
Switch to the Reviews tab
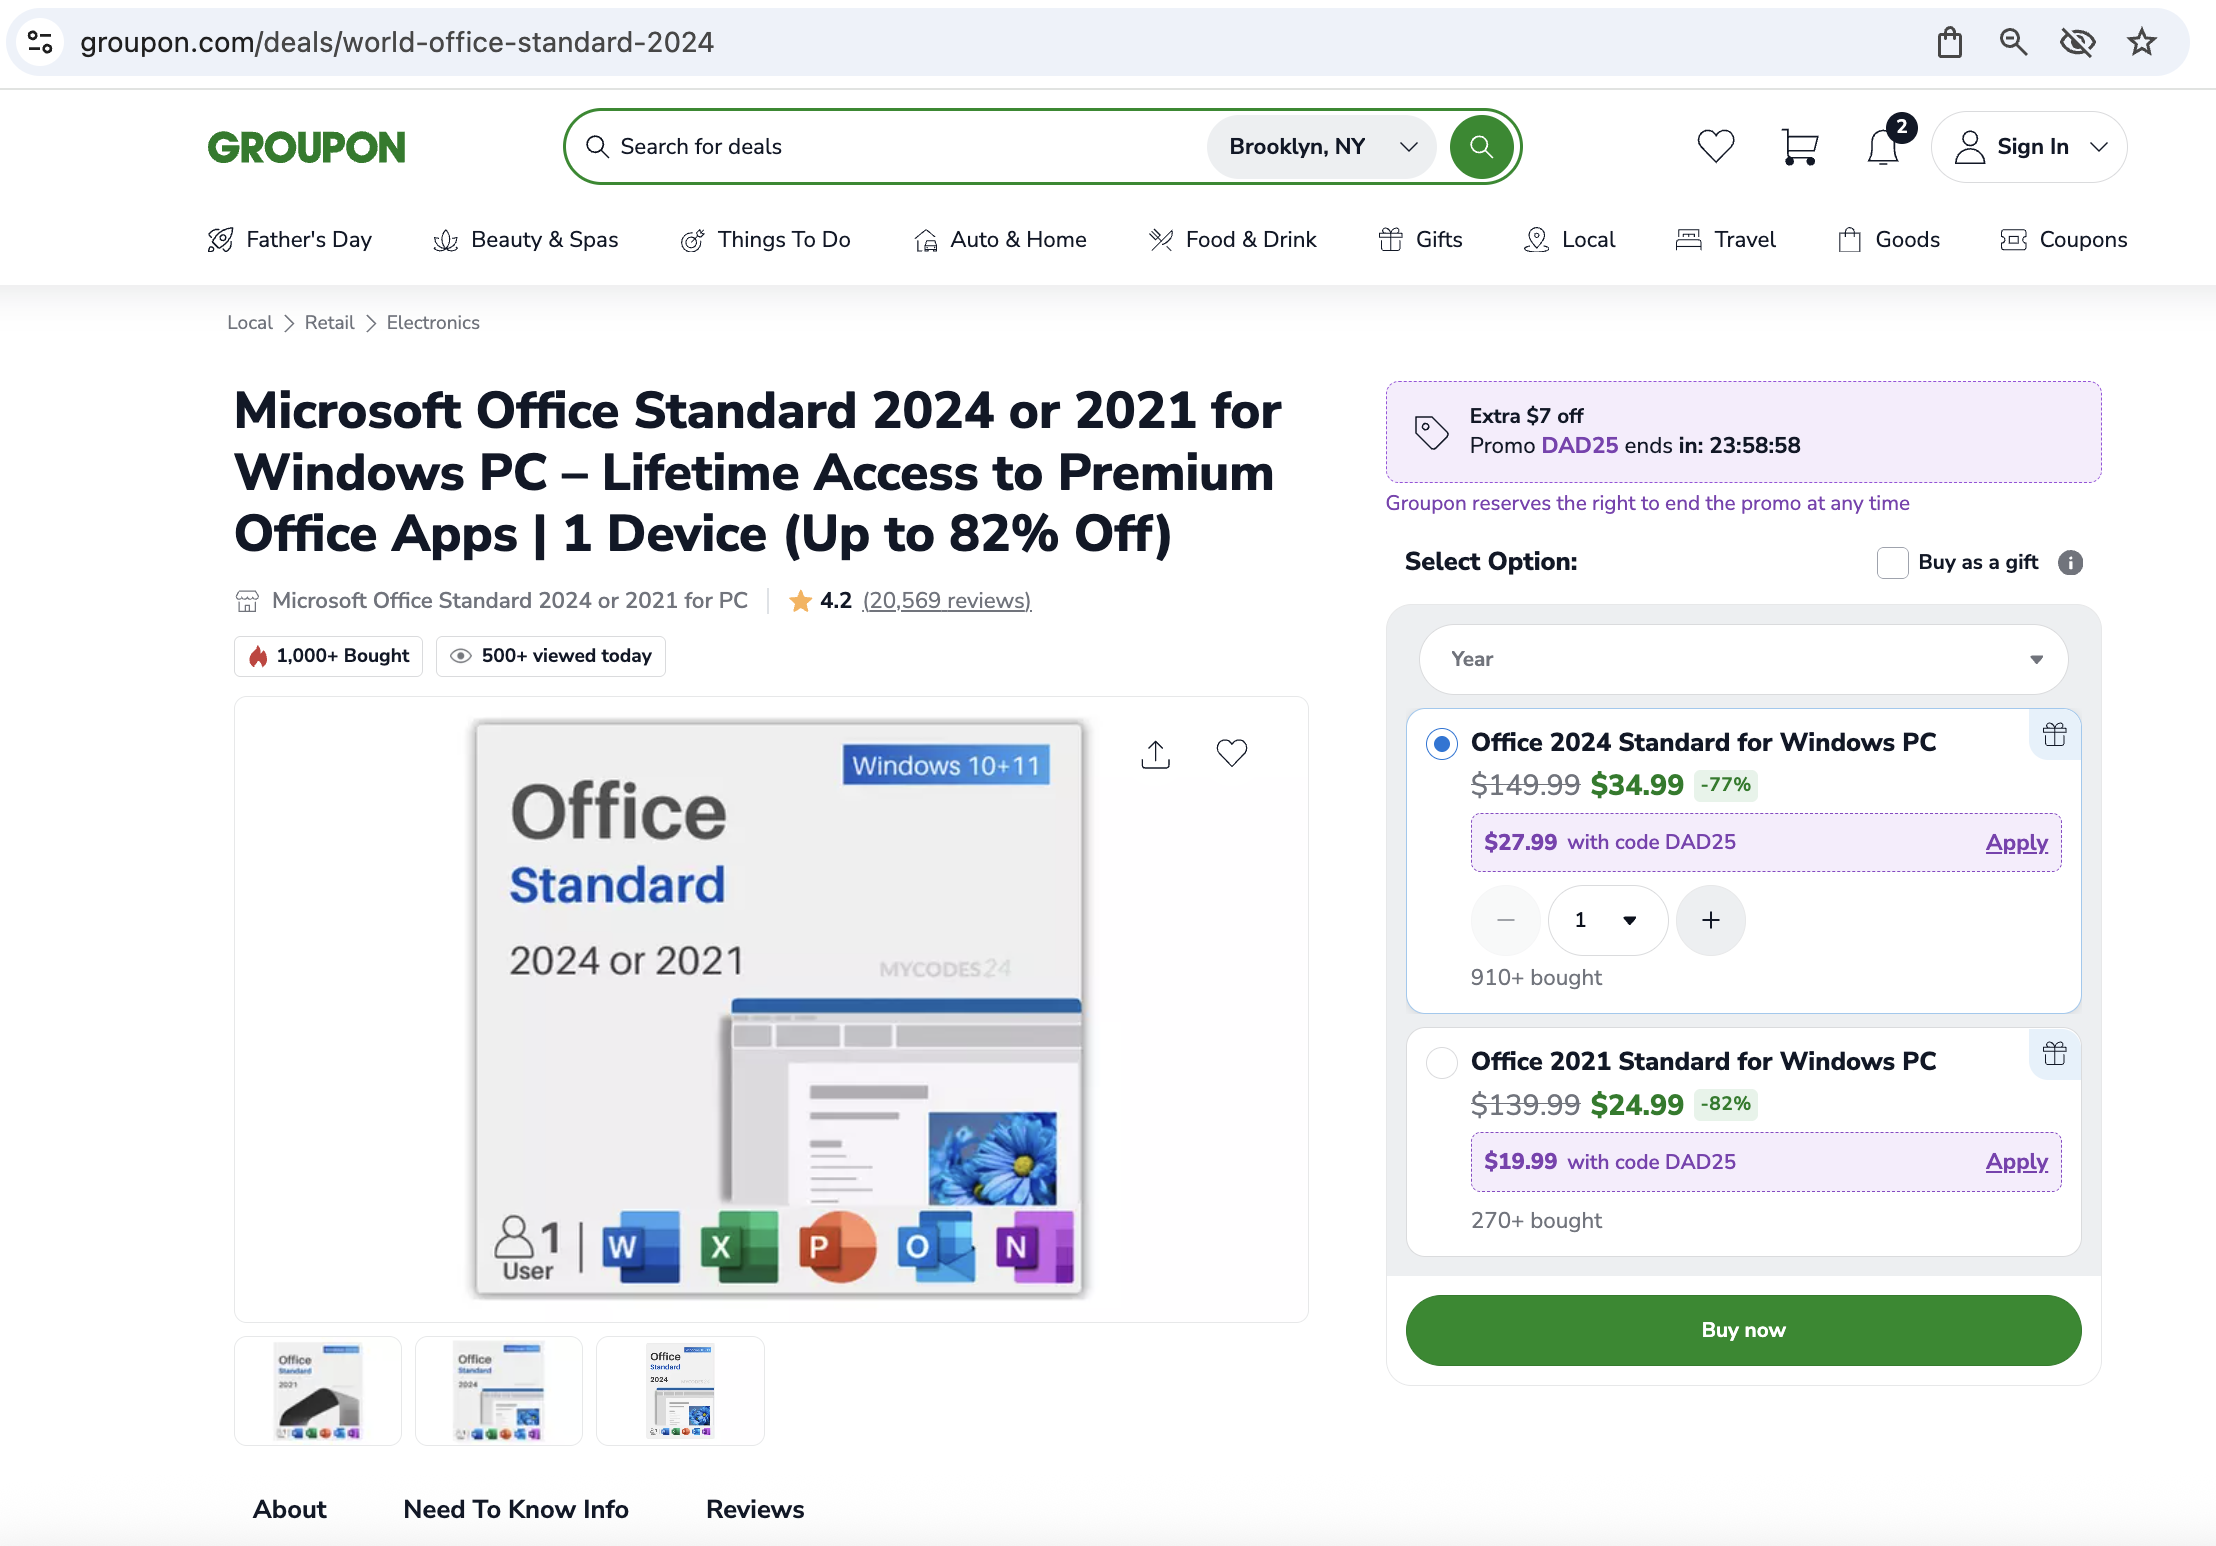[x=755, y=1509]
